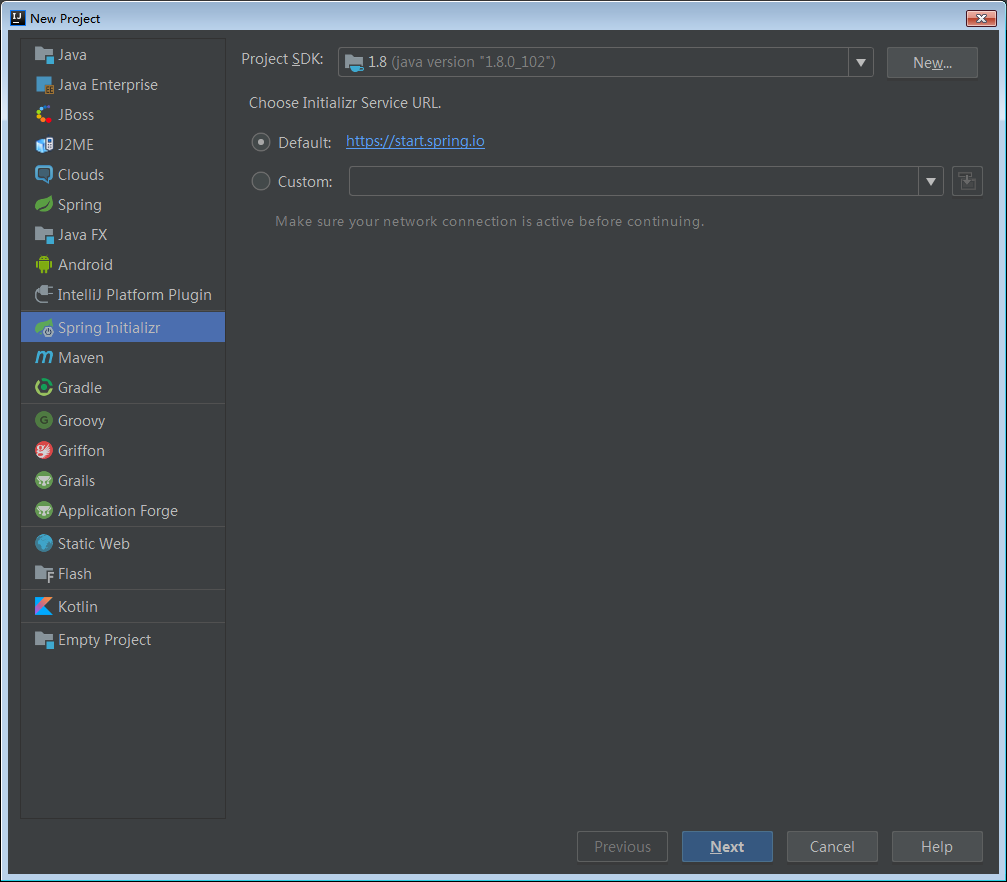
Task: Select the Spring row label
Action: point(80,205)
